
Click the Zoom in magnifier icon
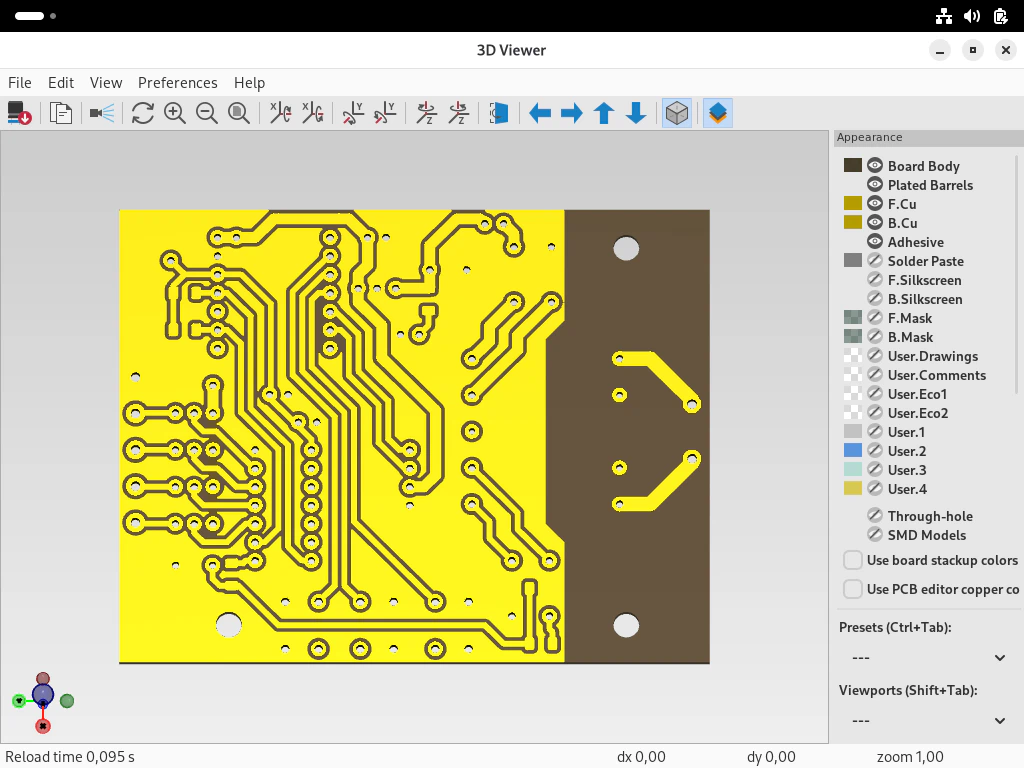[174, 113]
